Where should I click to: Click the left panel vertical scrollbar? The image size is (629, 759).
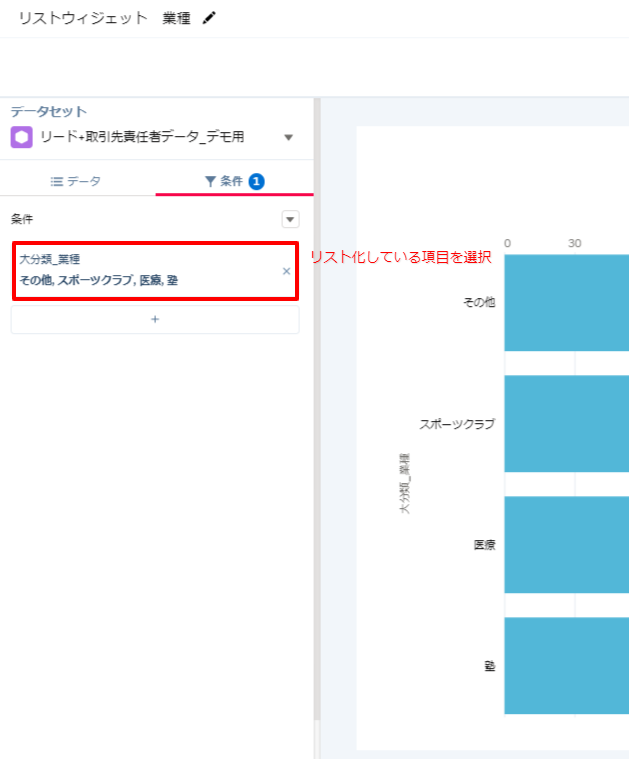coord(317,400)
